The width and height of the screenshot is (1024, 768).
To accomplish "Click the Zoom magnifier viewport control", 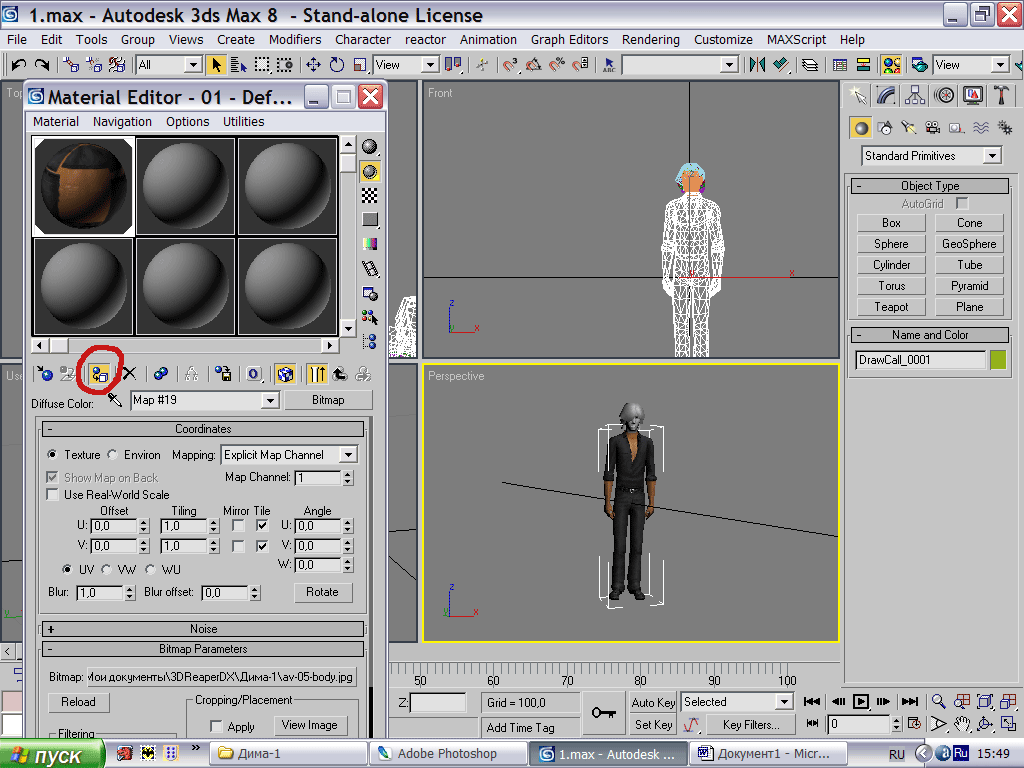I will (x=938, y=701).
